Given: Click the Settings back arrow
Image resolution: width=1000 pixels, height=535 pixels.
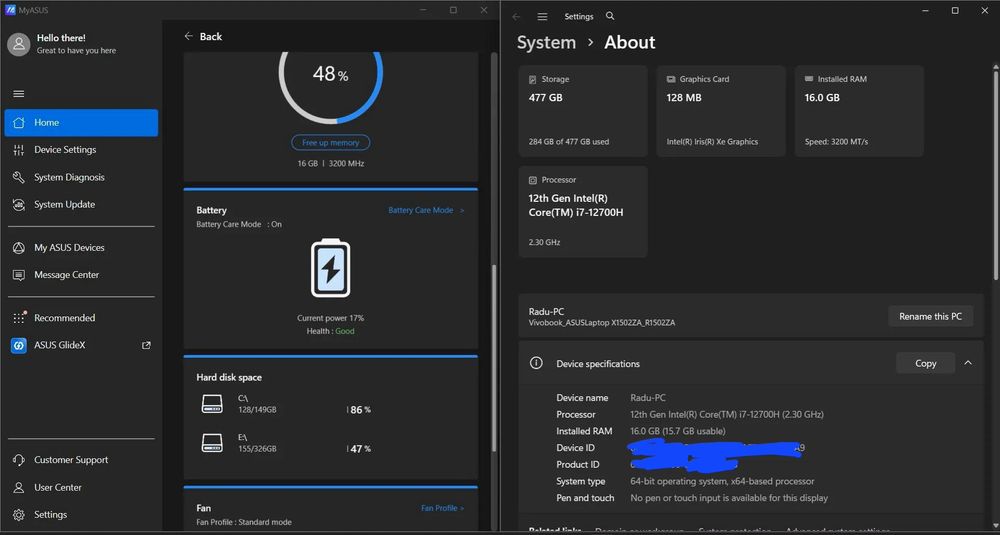Looking at the screenshot, I should tap(517, 17).
